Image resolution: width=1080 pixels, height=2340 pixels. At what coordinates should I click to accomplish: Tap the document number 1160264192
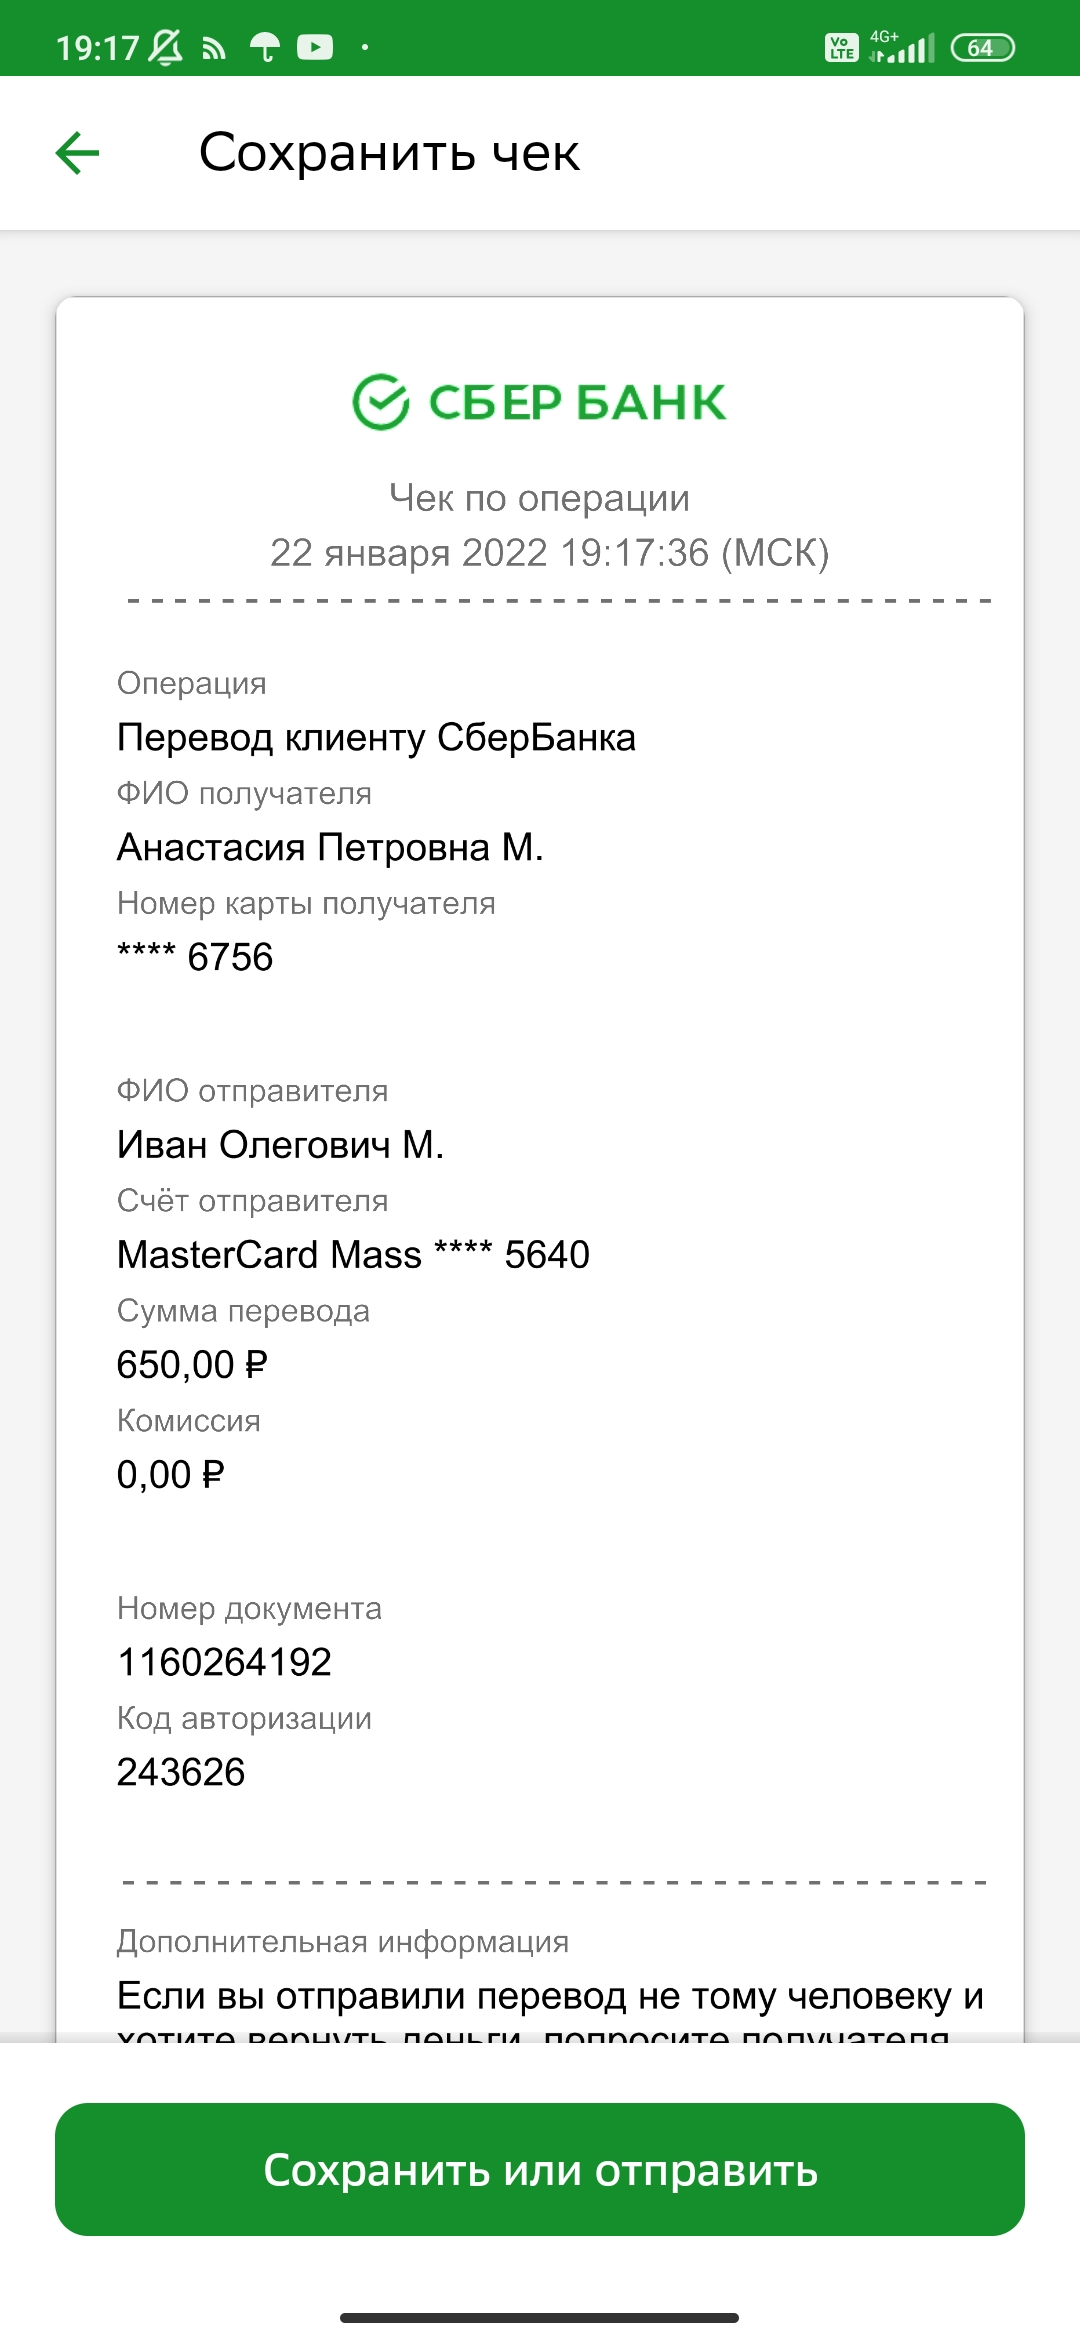(x=224, y=1662)
